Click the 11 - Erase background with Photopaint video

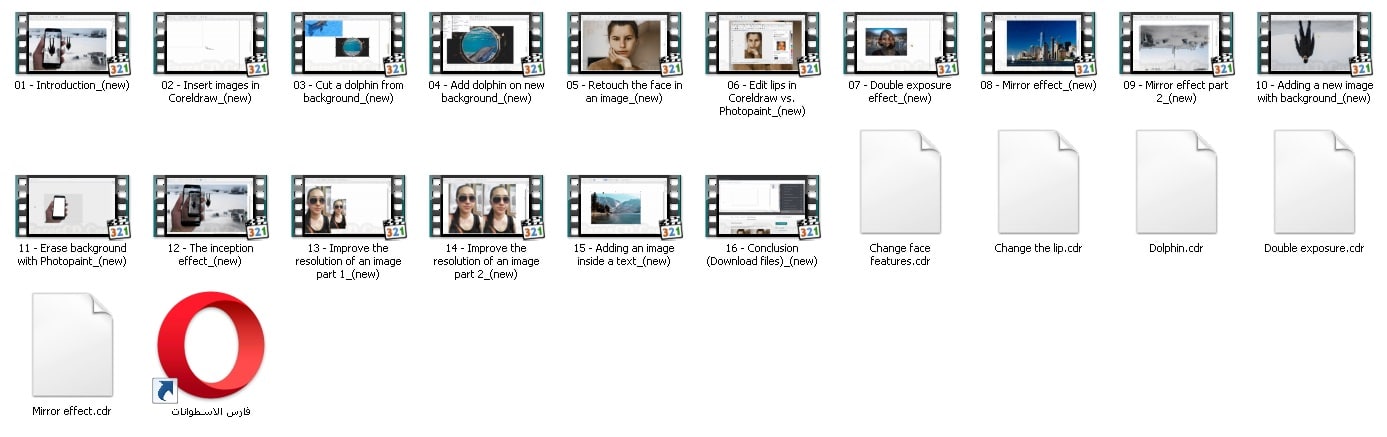(x=72, y=207)
